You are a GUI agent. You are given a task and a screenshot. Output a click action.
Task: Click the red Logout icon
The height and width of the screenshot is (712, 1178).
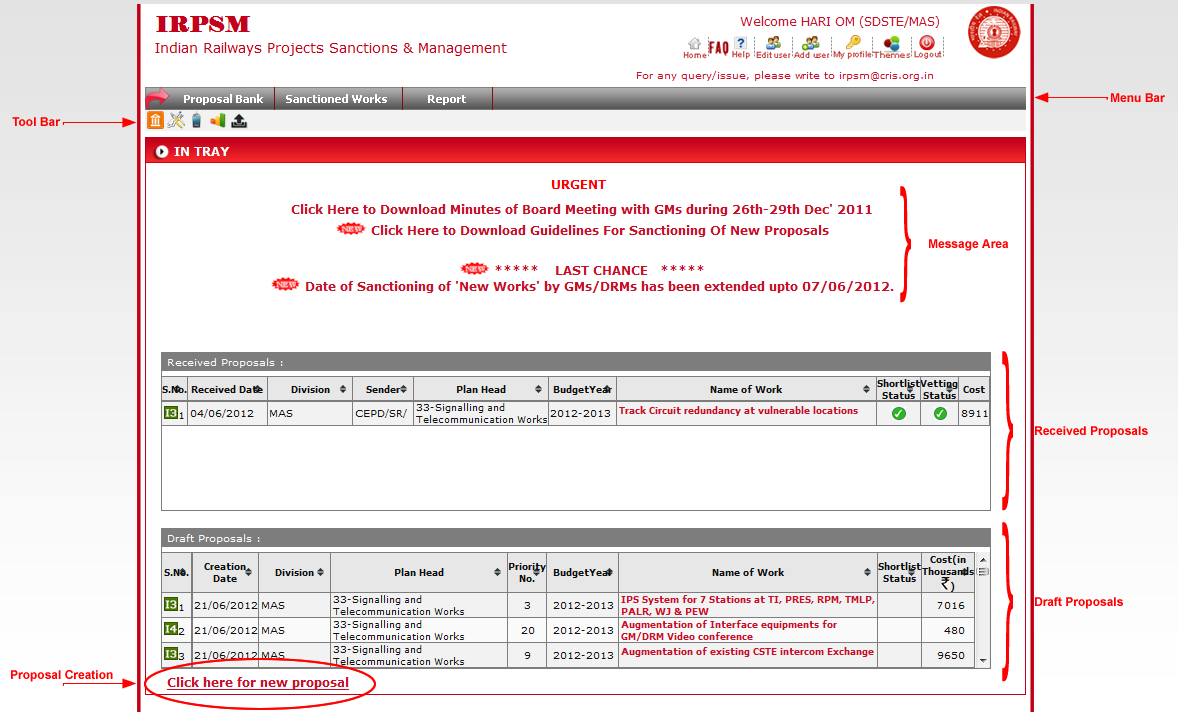pyautogui.click(x=927, y=44)
